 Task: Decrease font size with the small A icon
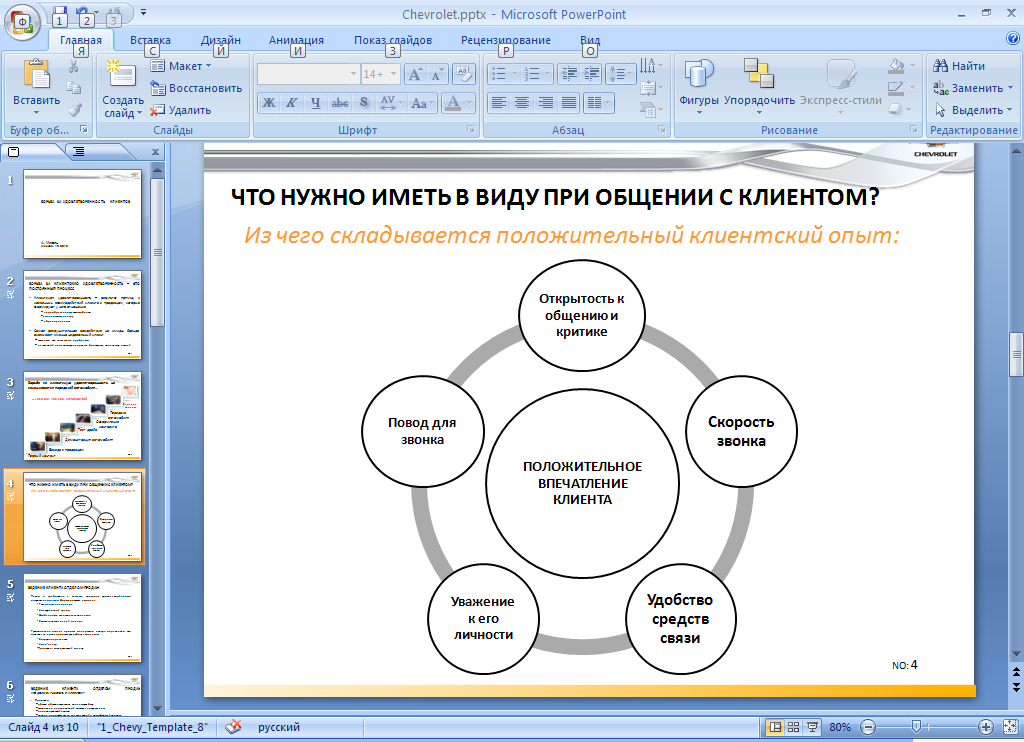click(436, 74)
